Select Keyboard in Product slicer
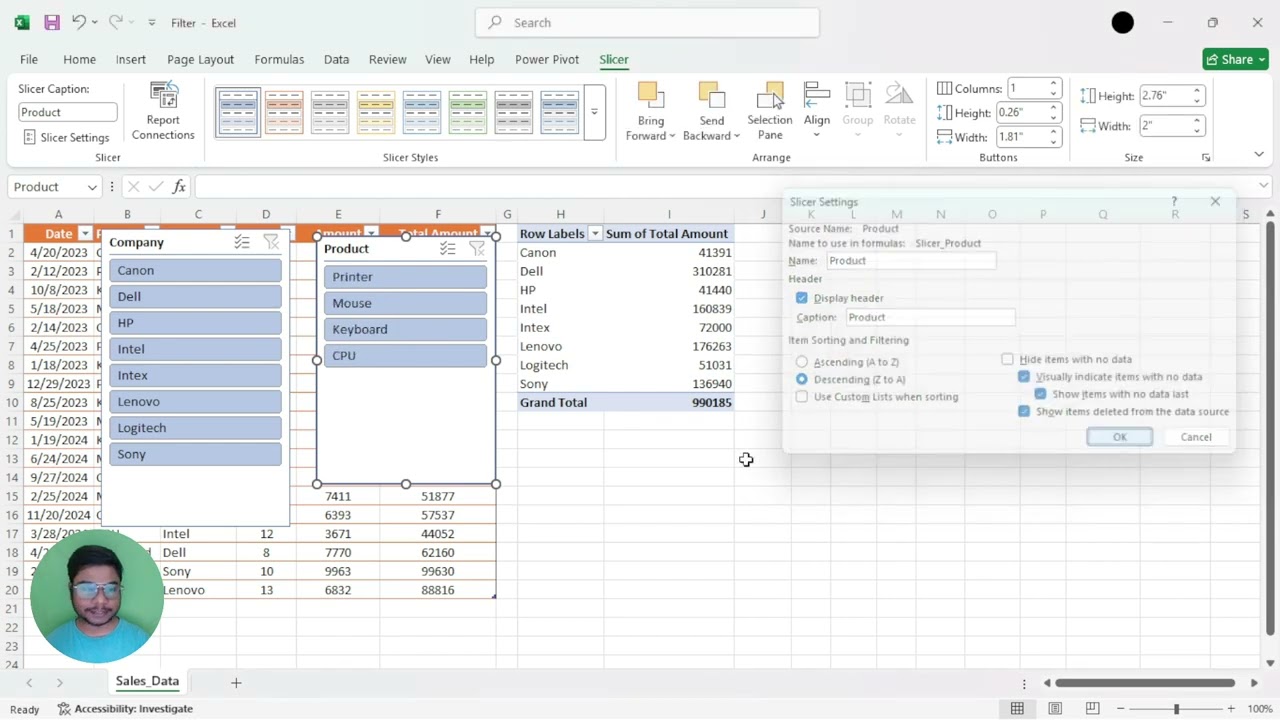This screenshot has width=1280, height=720. [x=405, y=329]
